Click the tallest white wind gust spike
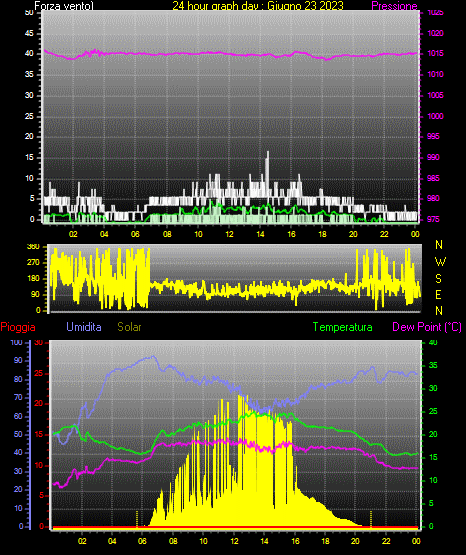Screen dimensions: 466x555 (x=267, y=173)
